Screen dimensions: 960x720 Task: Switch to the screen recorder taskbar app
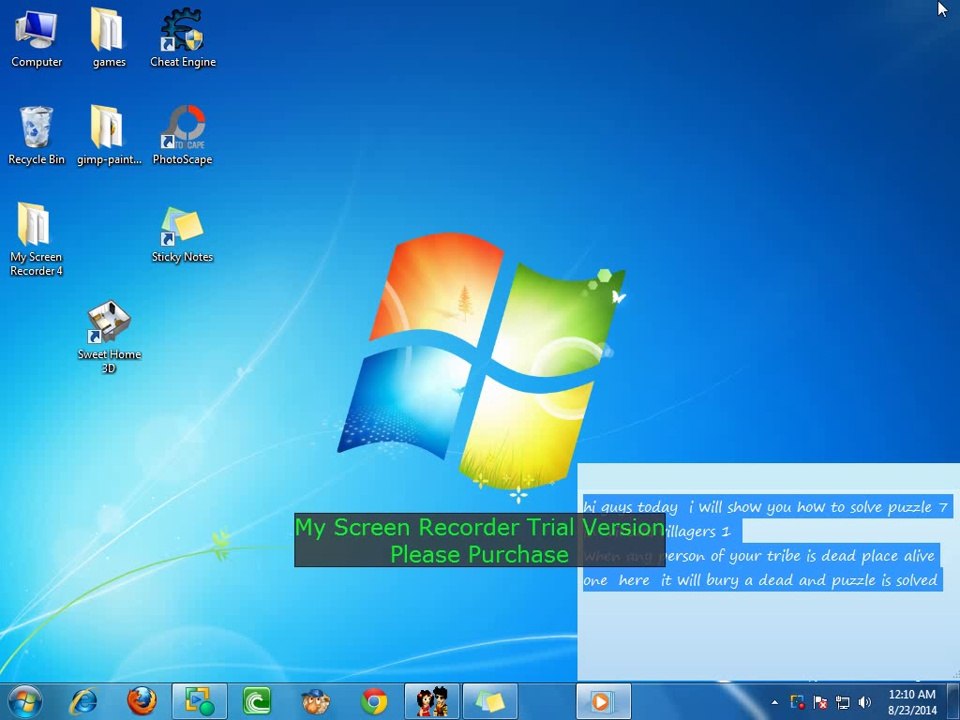click(x=200, y=702)
